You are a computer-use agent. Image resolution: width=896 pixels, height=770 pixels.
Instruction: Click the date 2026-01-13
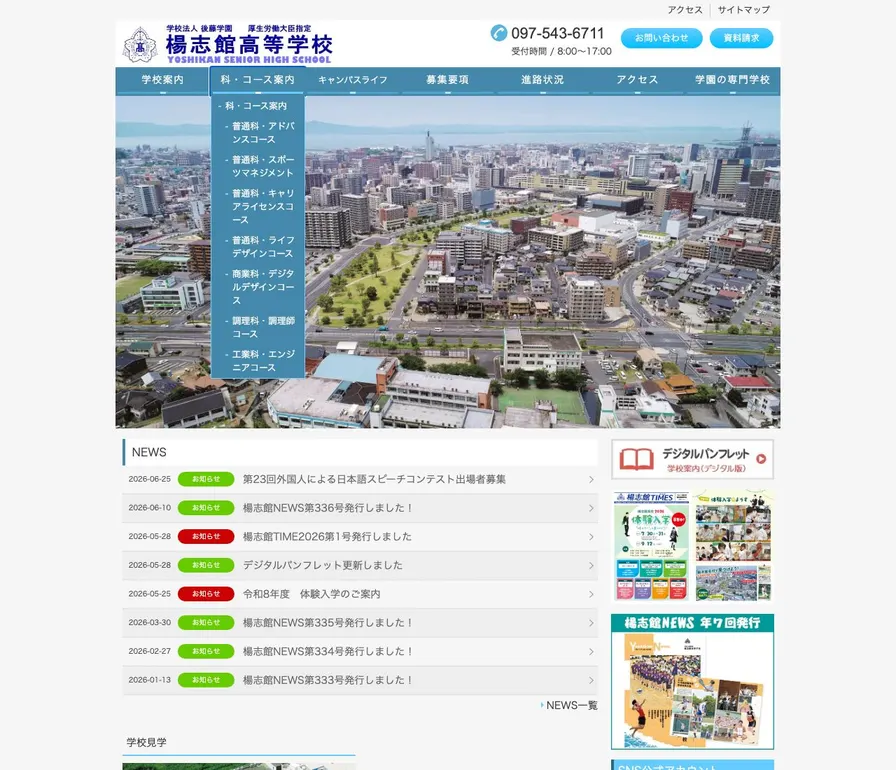click(150, 680)
